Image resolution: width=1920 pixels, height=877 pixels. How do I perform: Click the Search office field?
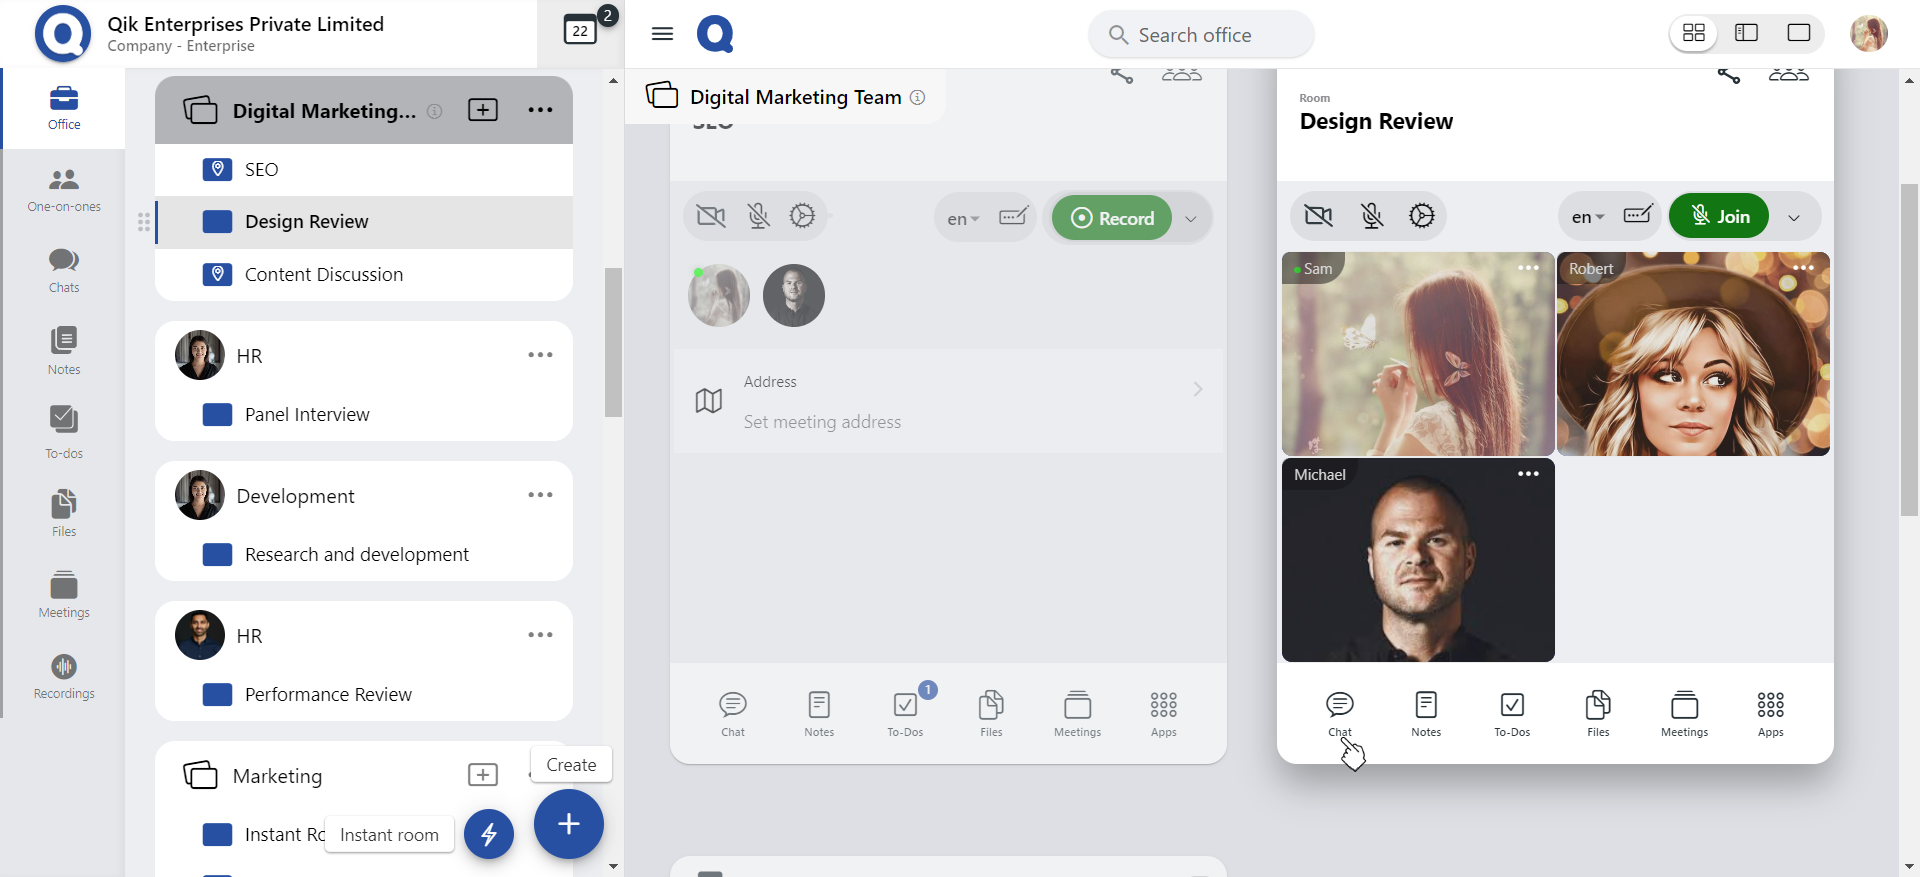point(1201,35)
